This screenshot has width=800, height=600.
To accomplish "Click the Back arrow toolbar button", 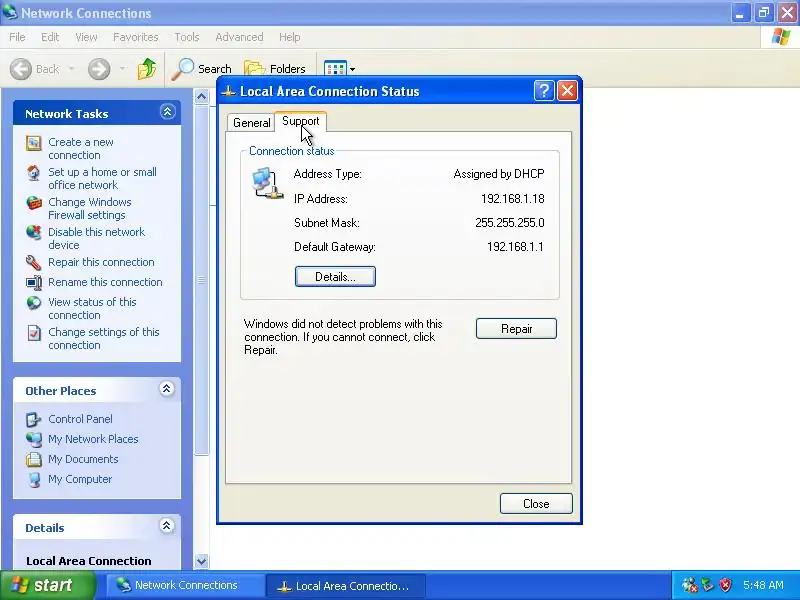I will tap(21, 69).
